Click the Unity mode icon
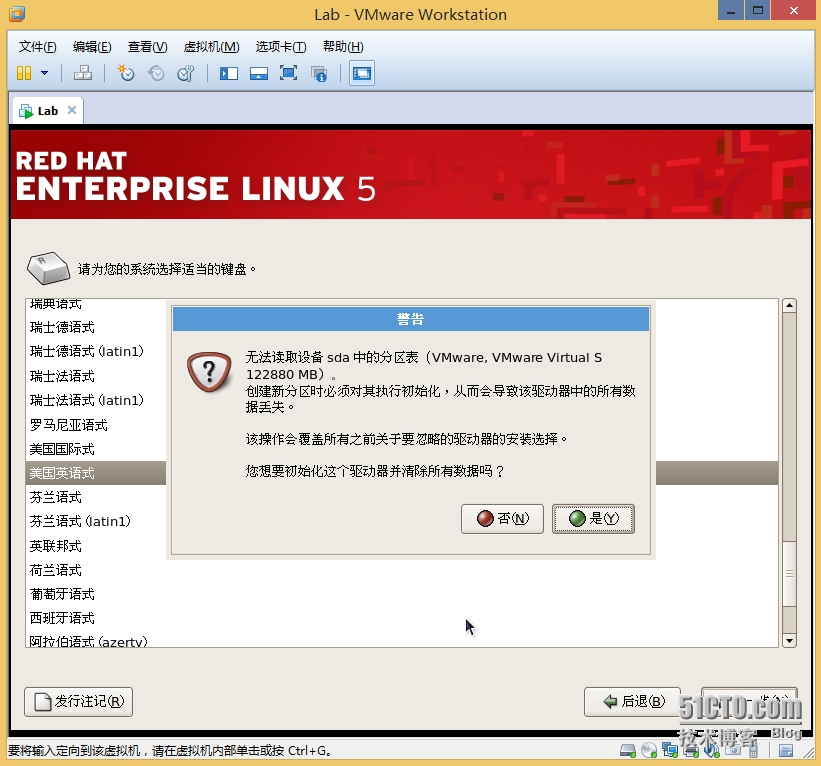This screenshot has height=766, width=821. click(x=319, y=73)
